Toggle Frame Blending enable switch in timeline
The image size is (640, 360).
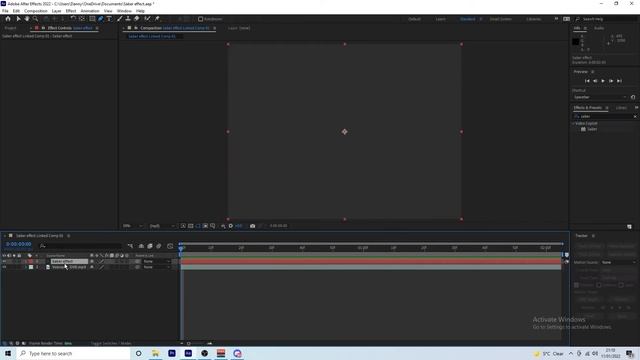(150, 246)
